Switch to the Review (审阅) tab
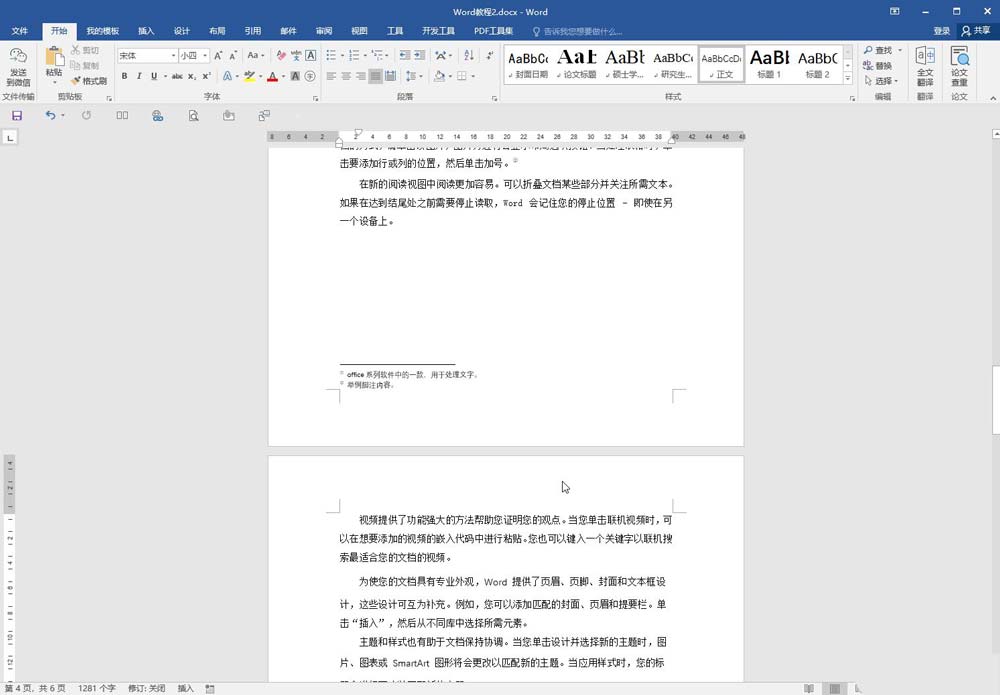 (x=324, y=31)
